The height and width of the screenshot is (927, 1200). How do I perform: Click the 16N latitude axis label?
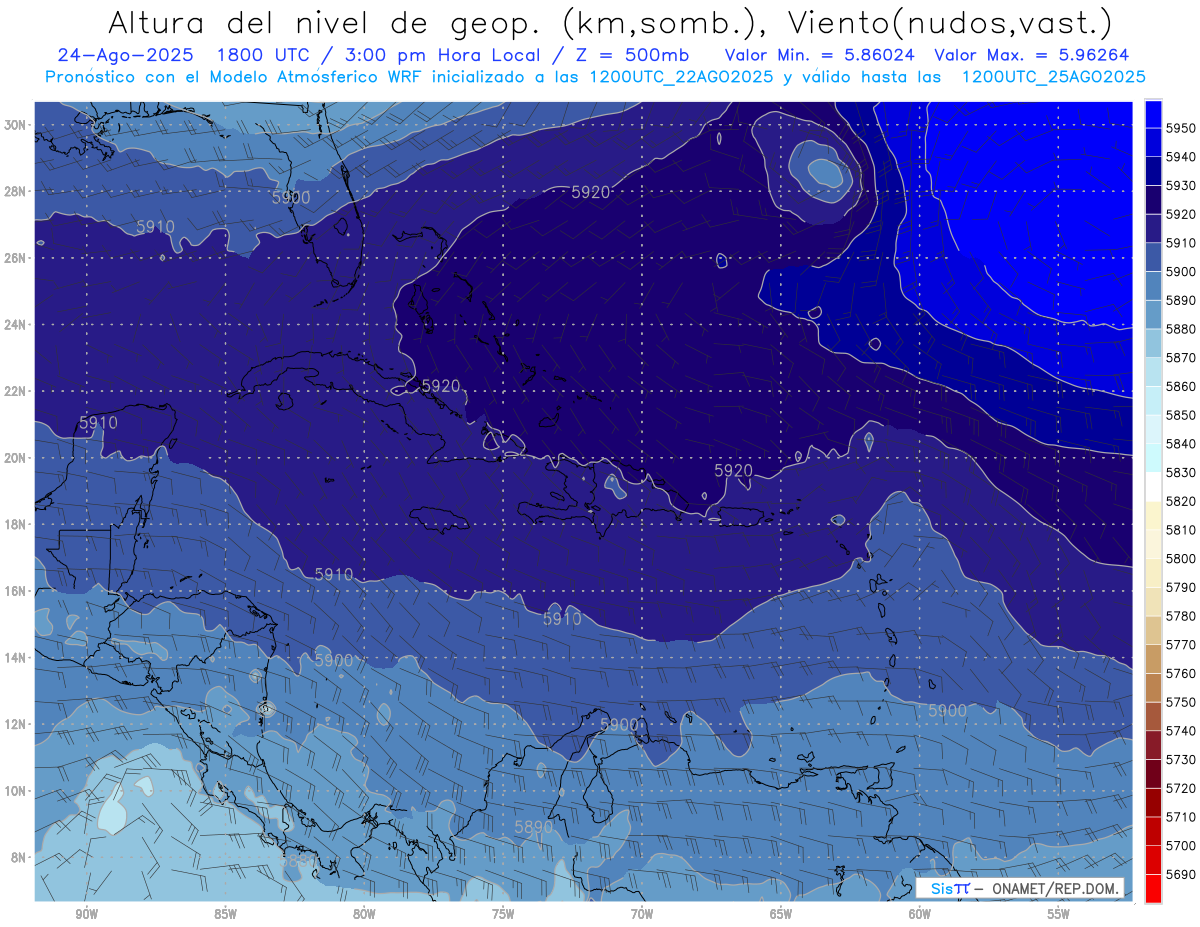(14, 591)
